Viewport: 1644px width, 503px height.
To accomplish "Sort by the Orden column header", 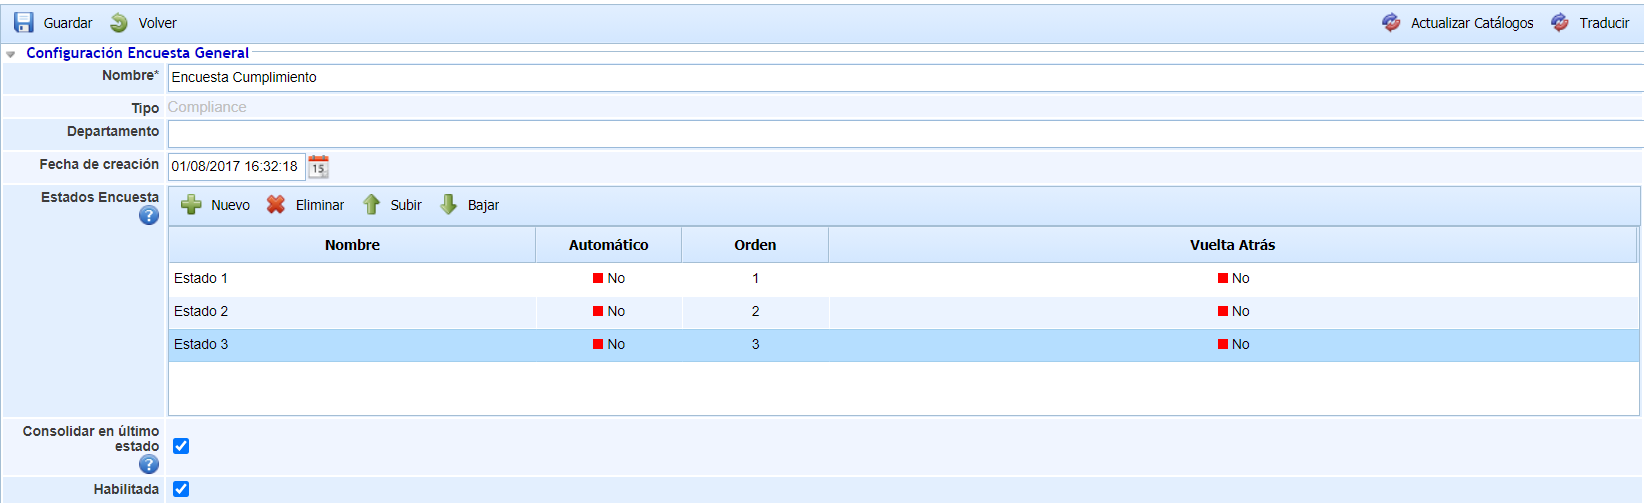I will point(755,245).
